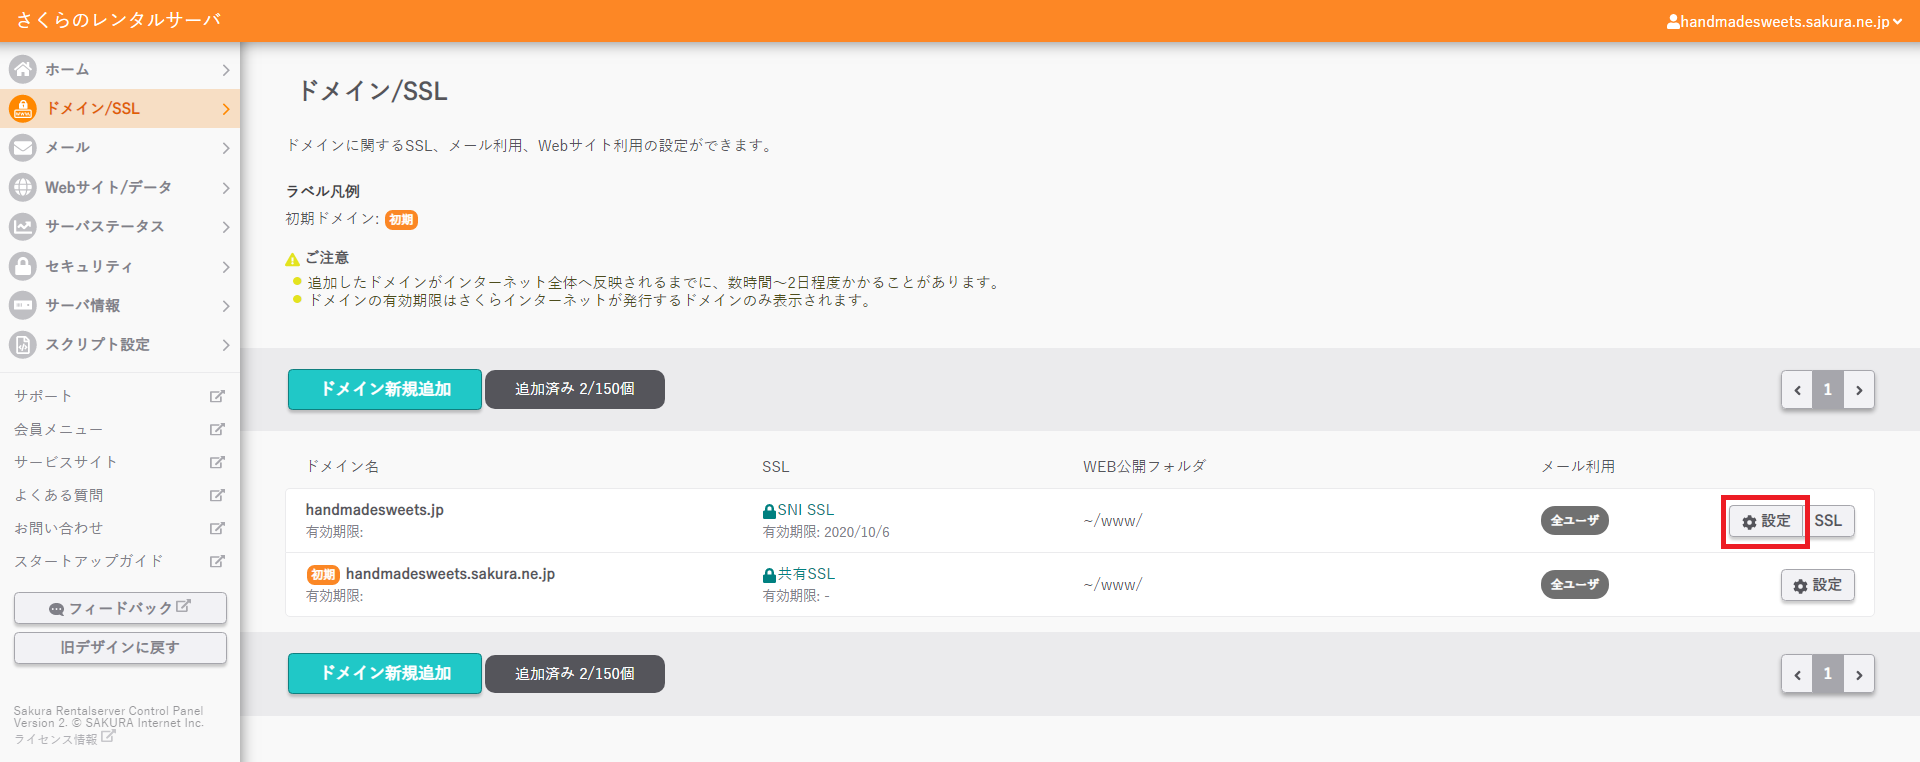The width and height of the screenshot is (1920, 762).
Task: Select page 1 in top pagination
Action: (1828, 390)
